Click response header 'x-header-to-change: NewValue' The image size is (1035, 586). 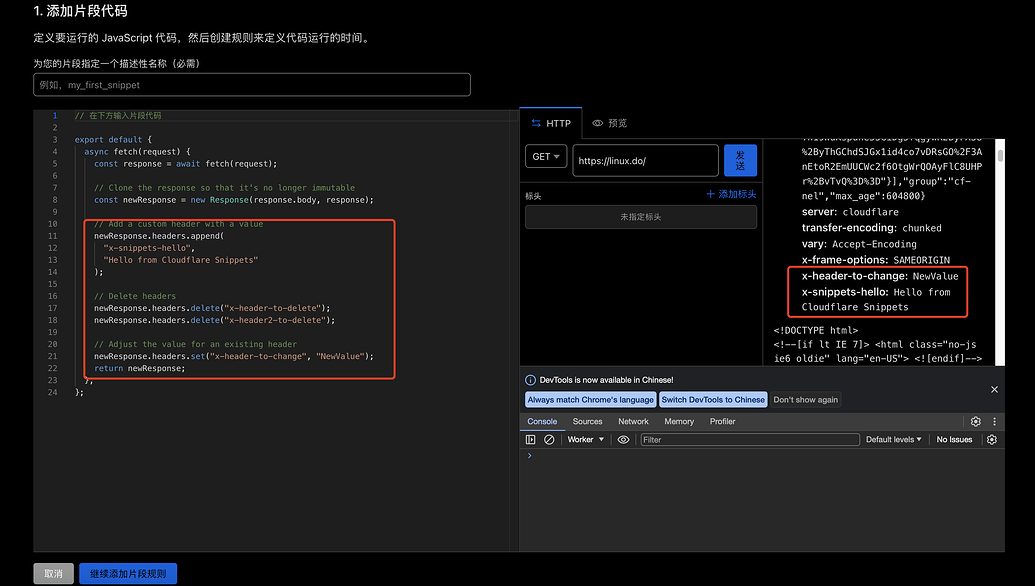pyautogui.click(x=879, y=276)
